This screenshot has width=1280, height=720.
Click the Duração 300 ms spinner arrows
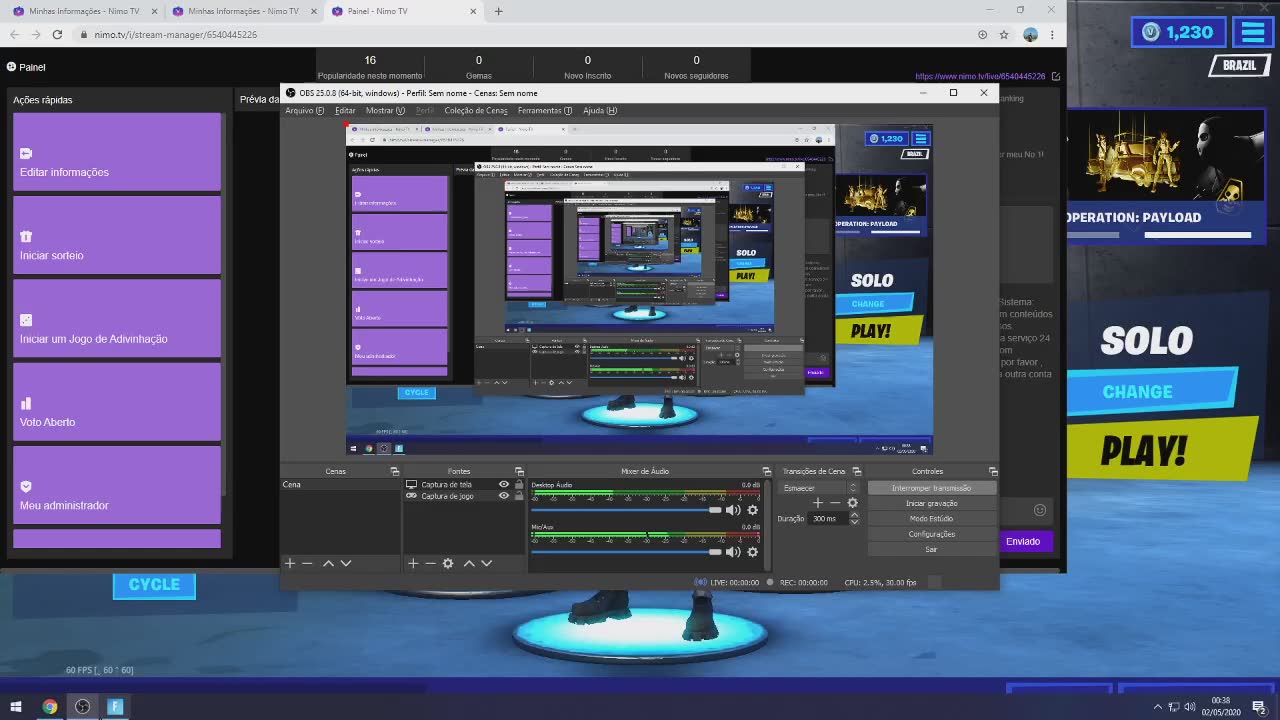pyautogui.click(x=853, y=519)
